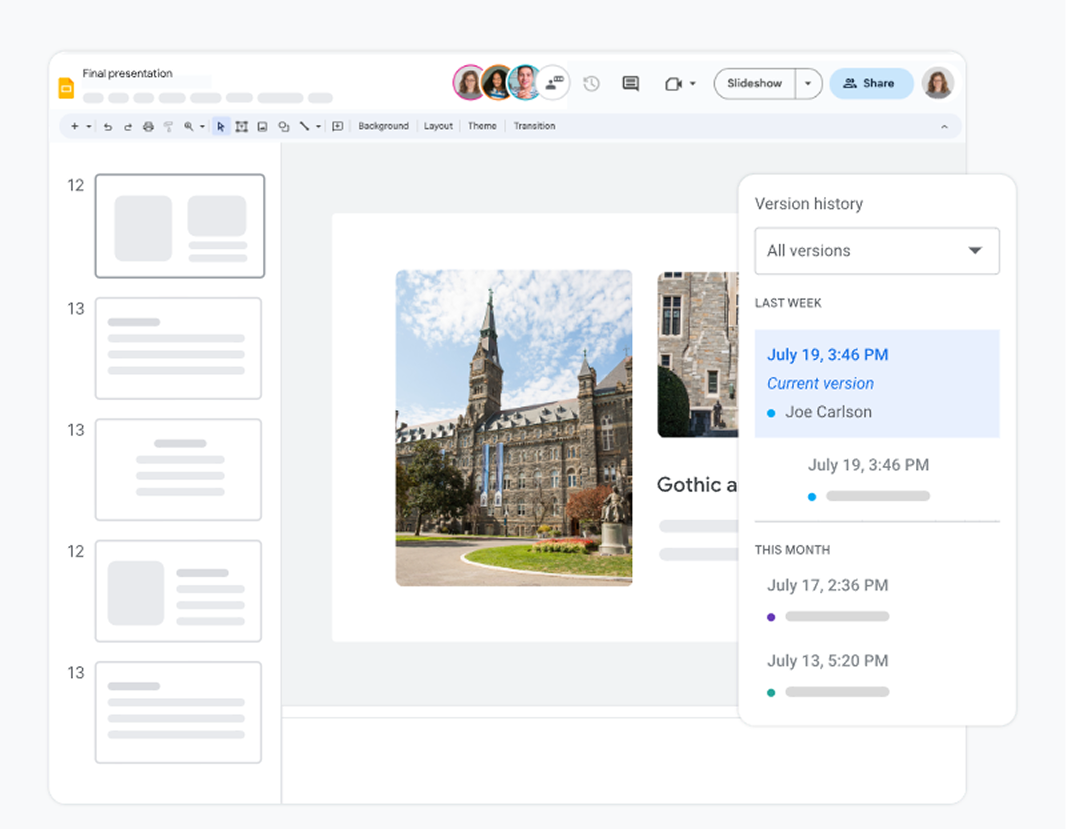This screenshot has height=829, width=1066.
Task: Click the Google Slides logo
Action: (x=66, y=88)
